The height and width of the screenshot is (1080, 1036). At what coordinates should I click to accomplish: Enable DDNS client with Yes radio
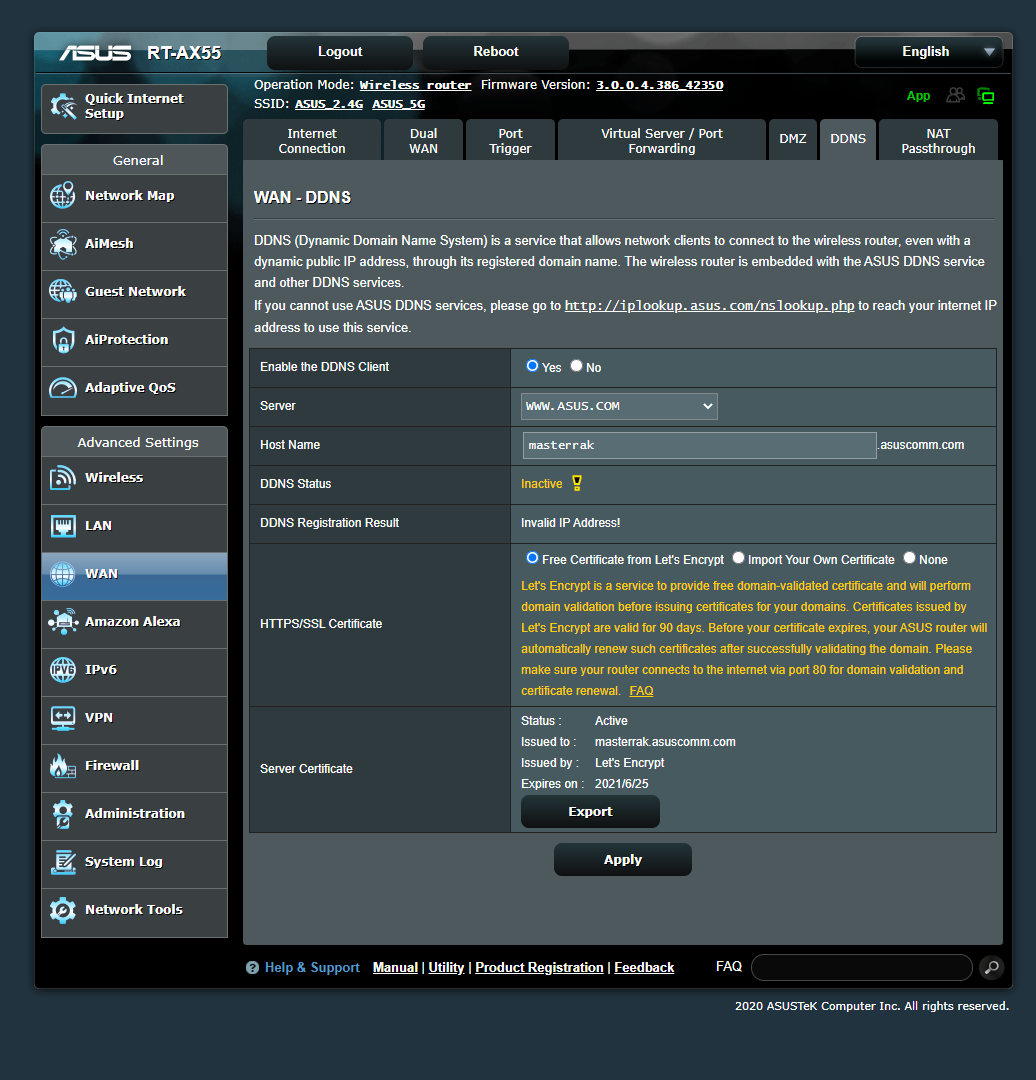532,366
